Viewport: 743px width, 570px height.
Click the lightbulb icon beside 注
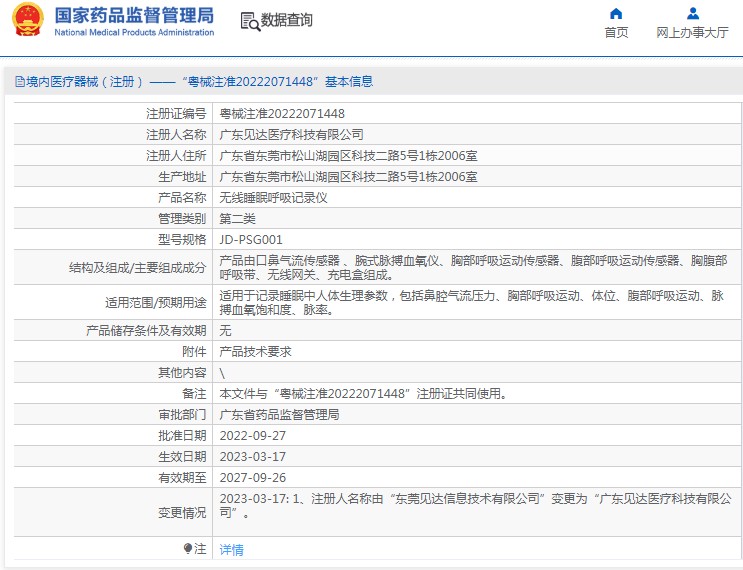pyautogui.click(x=187, y=549)
